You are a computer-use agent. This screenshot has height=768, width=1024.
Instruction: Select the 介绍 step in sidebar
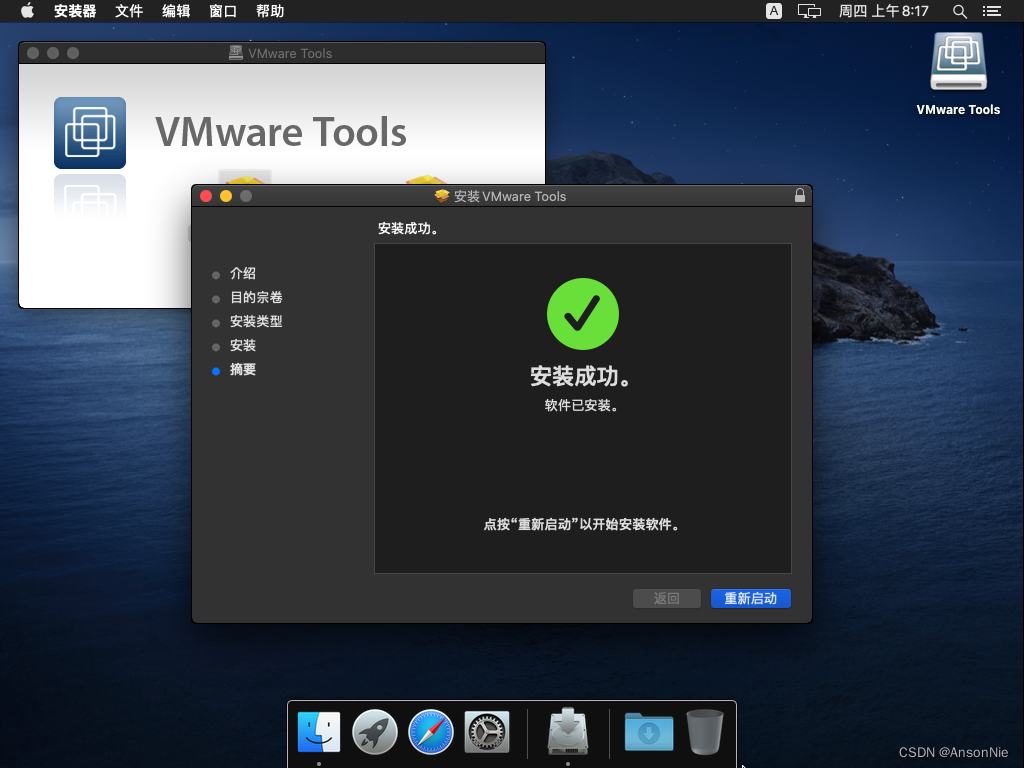click(x=242, y=273)
